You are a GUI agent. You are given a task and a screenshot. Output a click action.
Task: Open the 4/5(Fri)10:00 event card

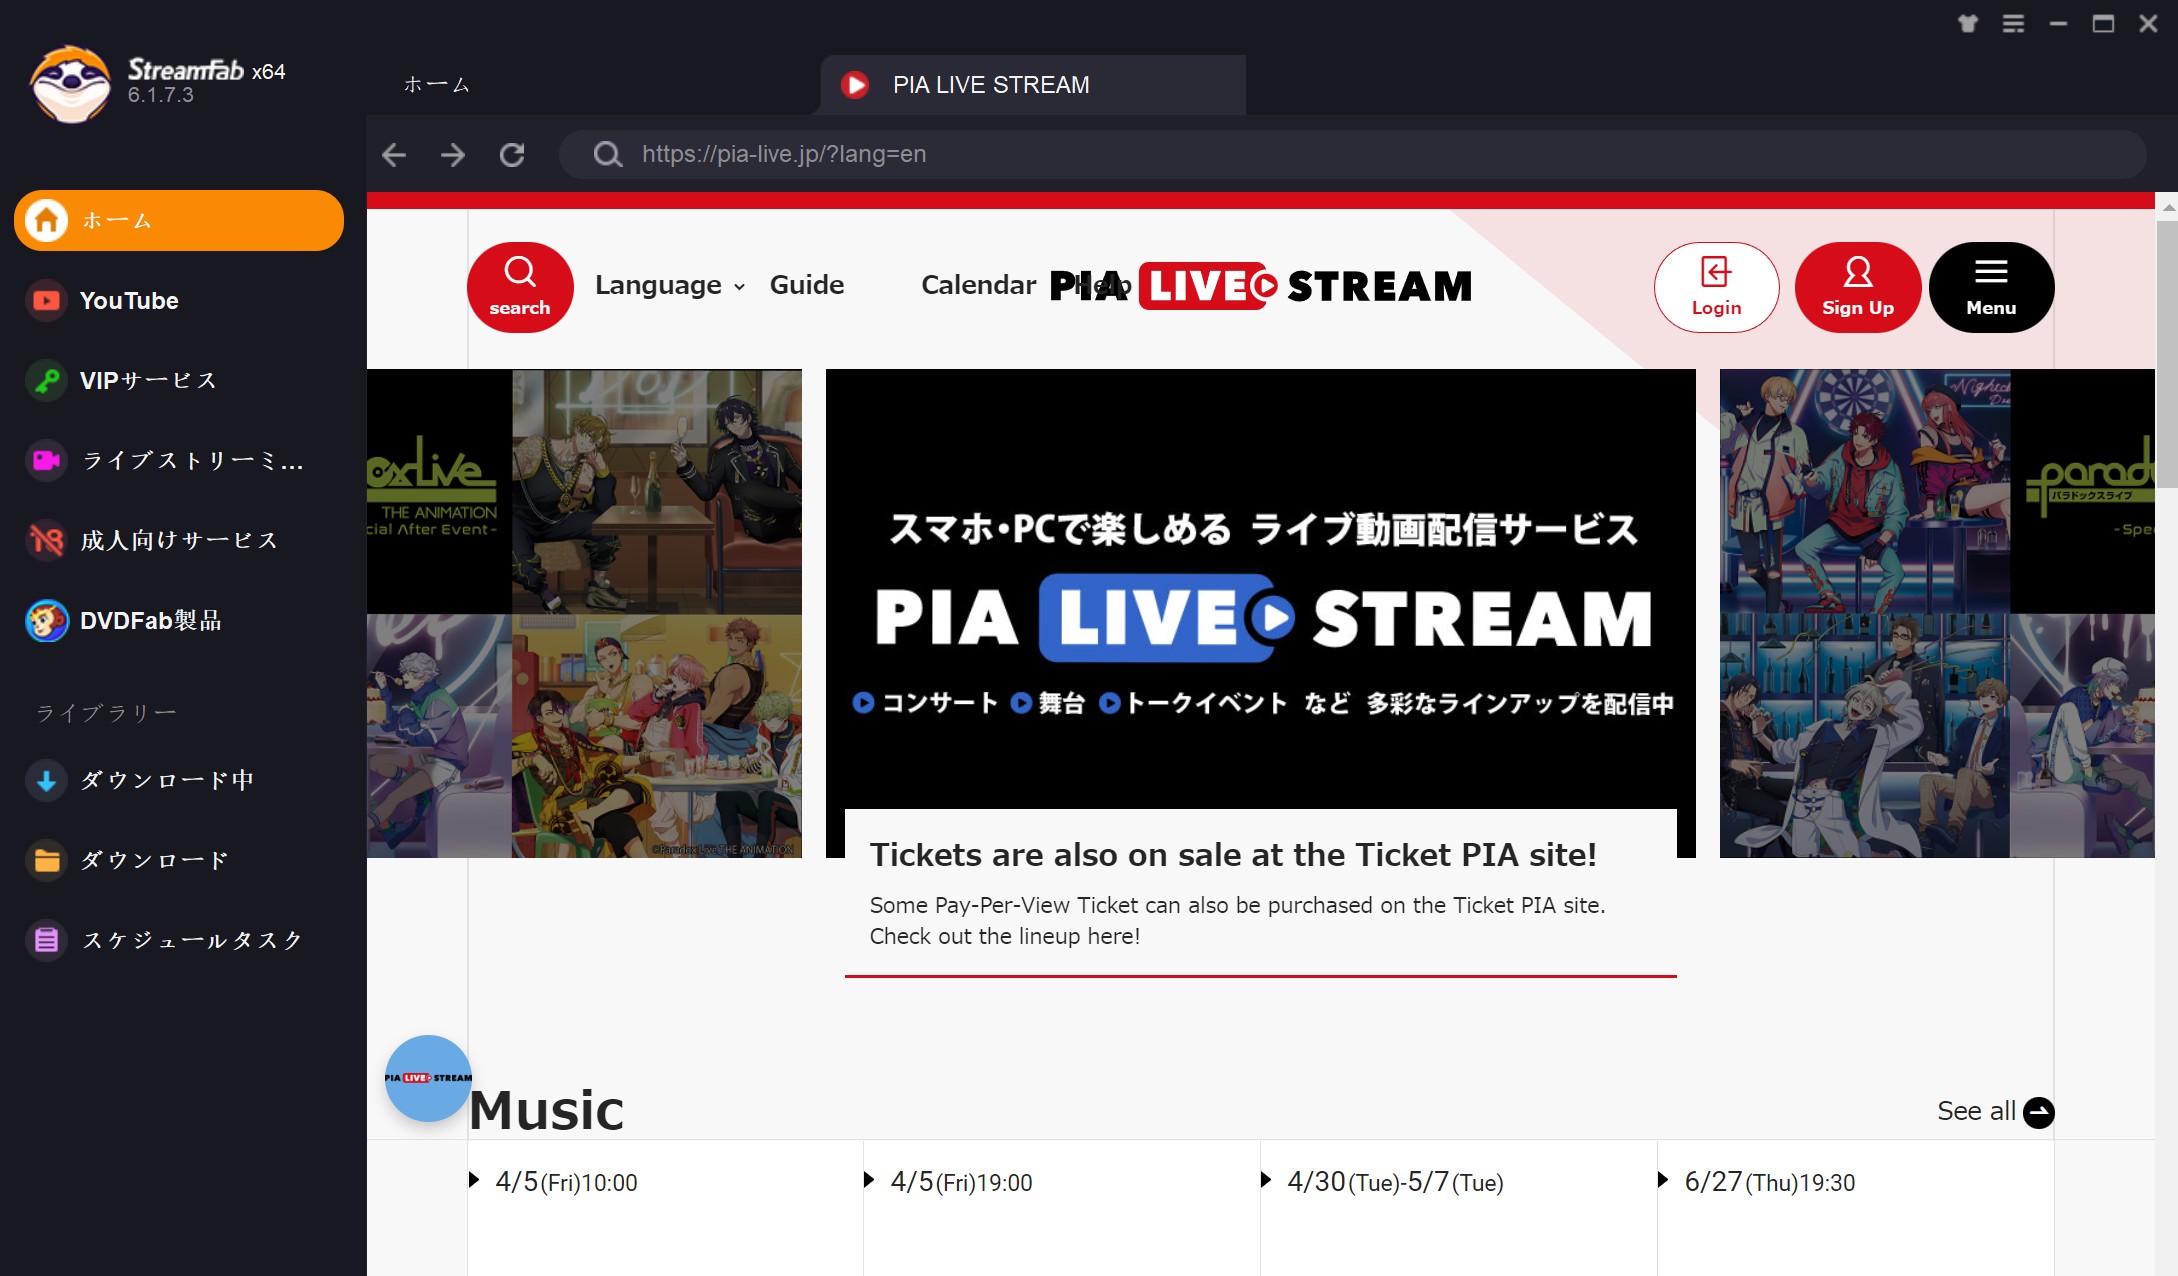(665, 1208)
